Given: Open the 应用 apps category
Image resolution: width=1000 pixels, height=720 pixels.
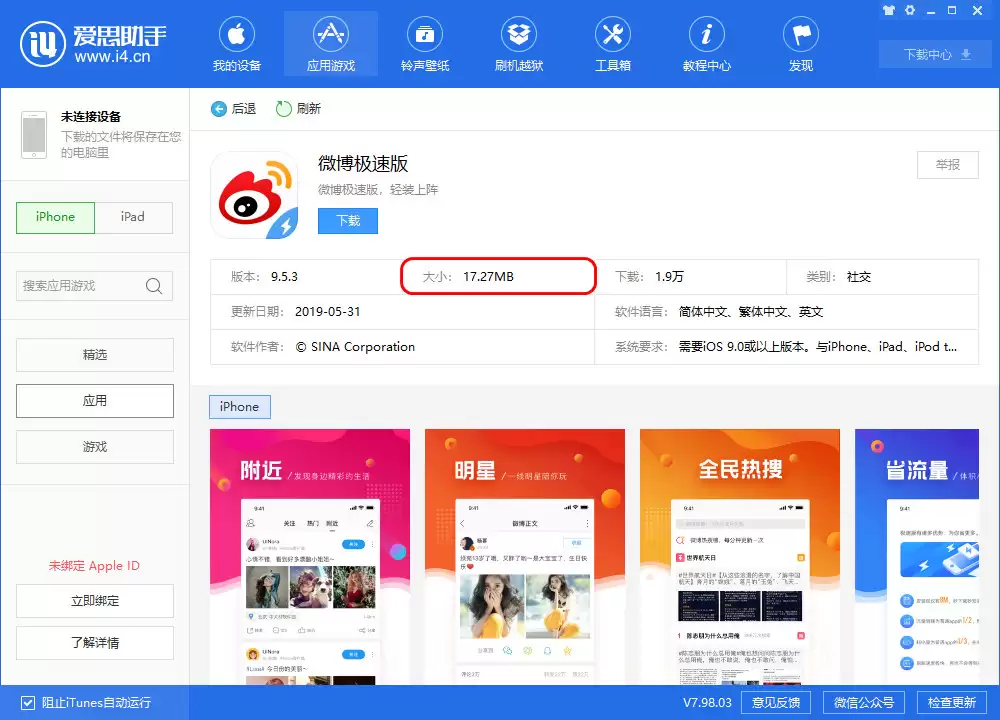Looking at the screenshot, I should click(x=94, y=400).
